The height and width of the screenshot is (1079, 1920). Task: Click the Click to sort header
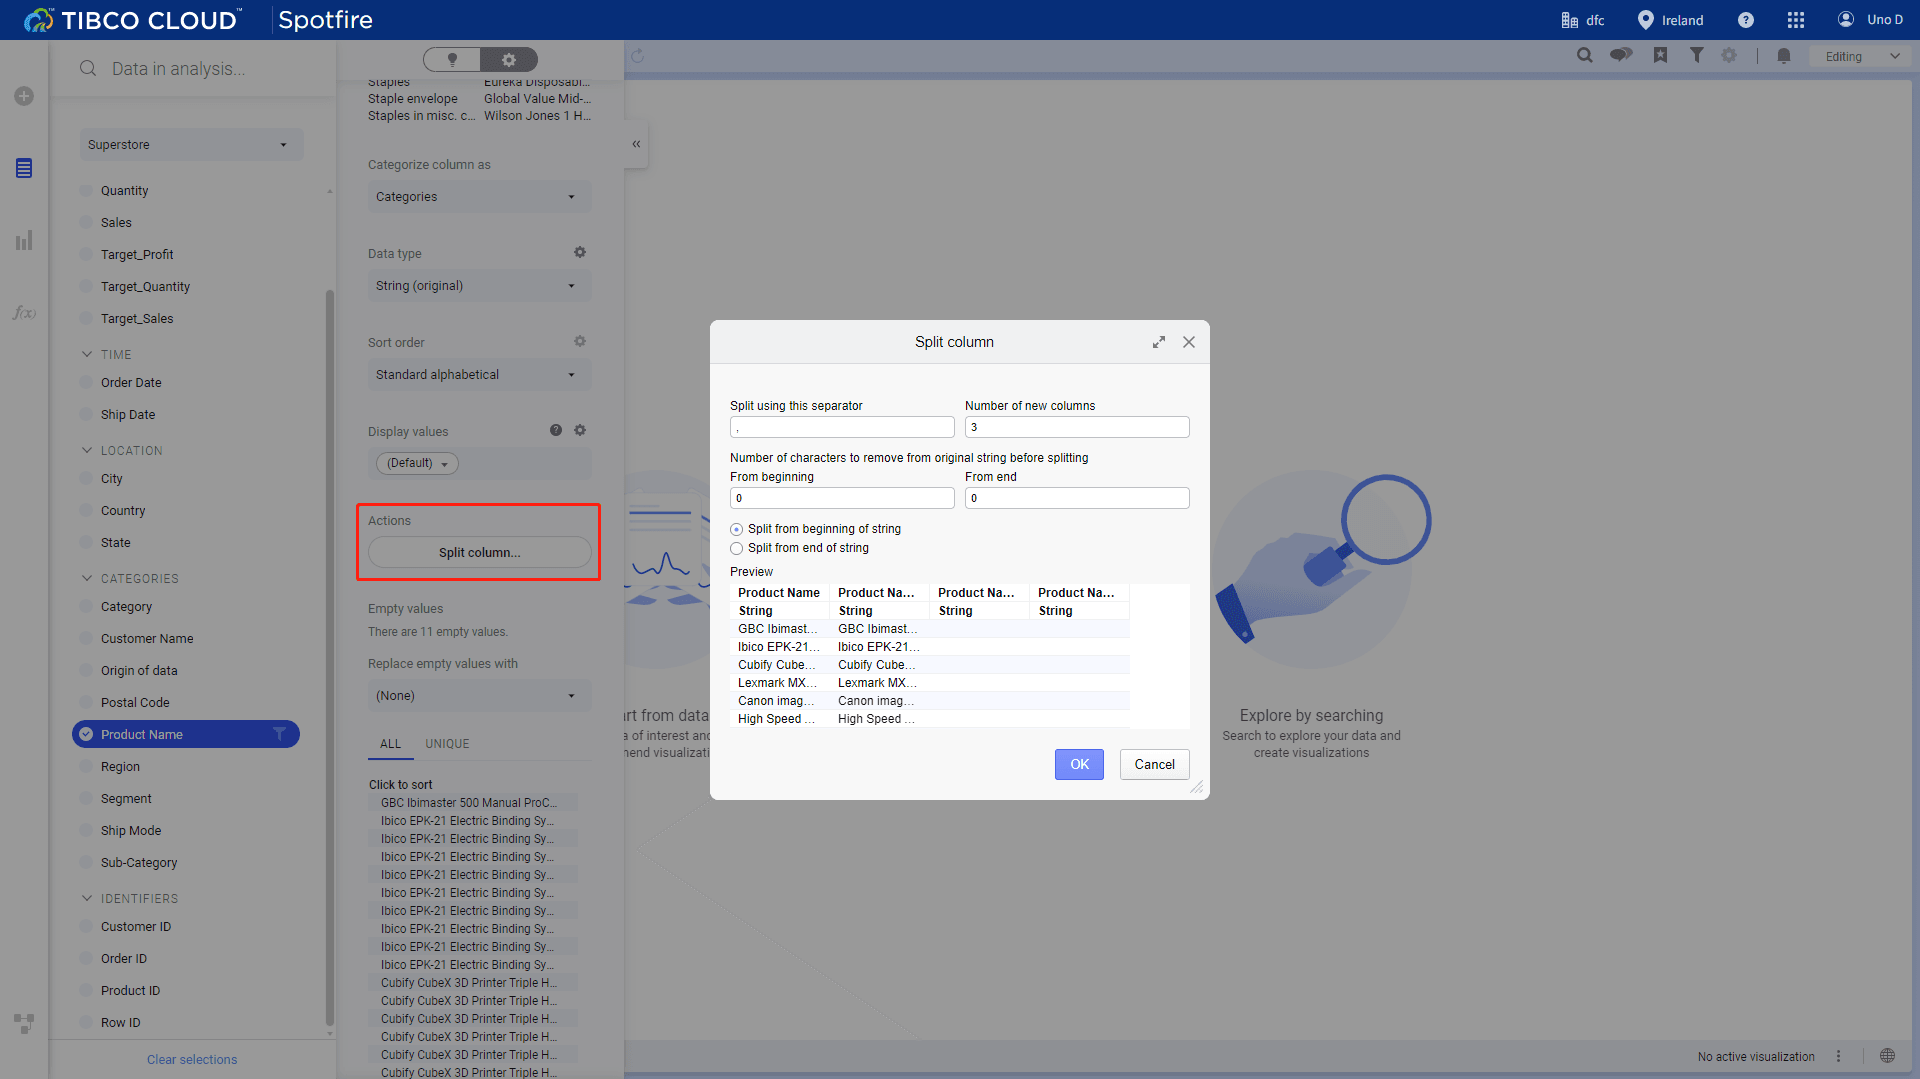(400, 784)
